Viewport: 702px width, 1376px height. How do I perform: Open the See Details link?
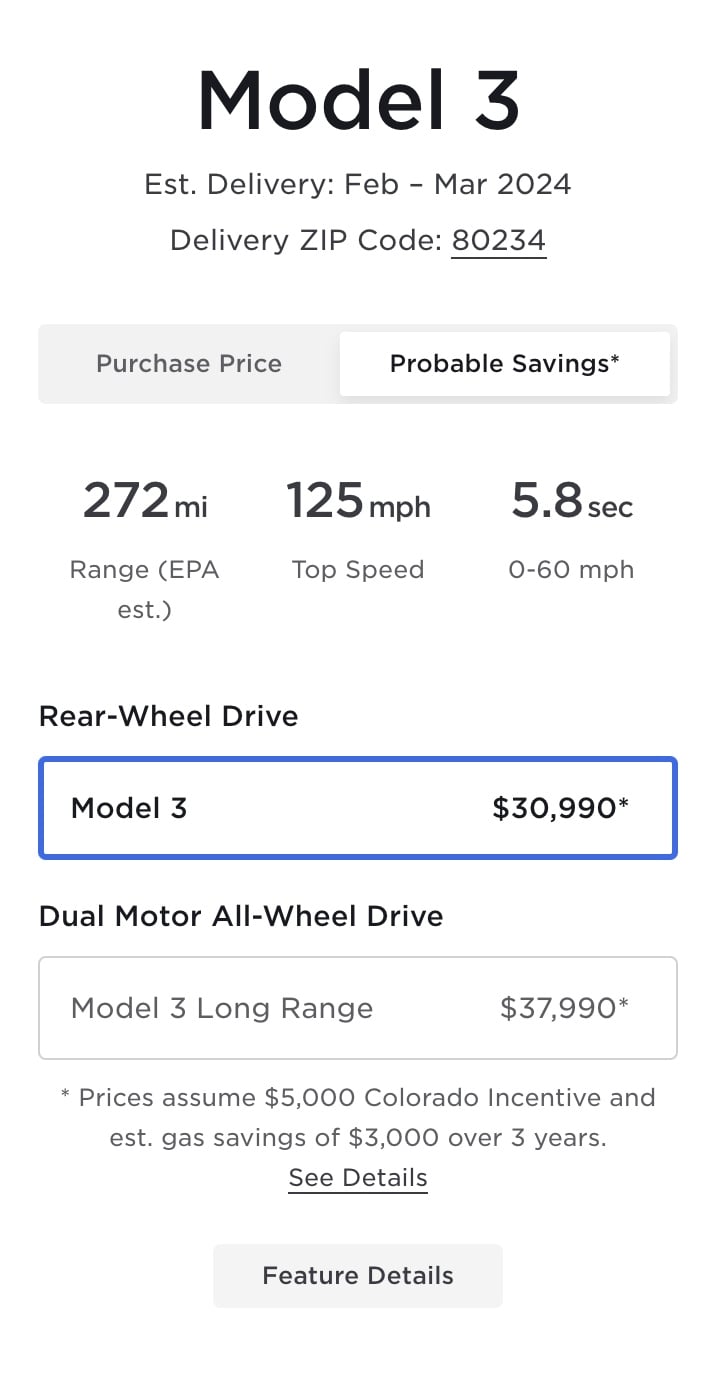coord(358,1178)
